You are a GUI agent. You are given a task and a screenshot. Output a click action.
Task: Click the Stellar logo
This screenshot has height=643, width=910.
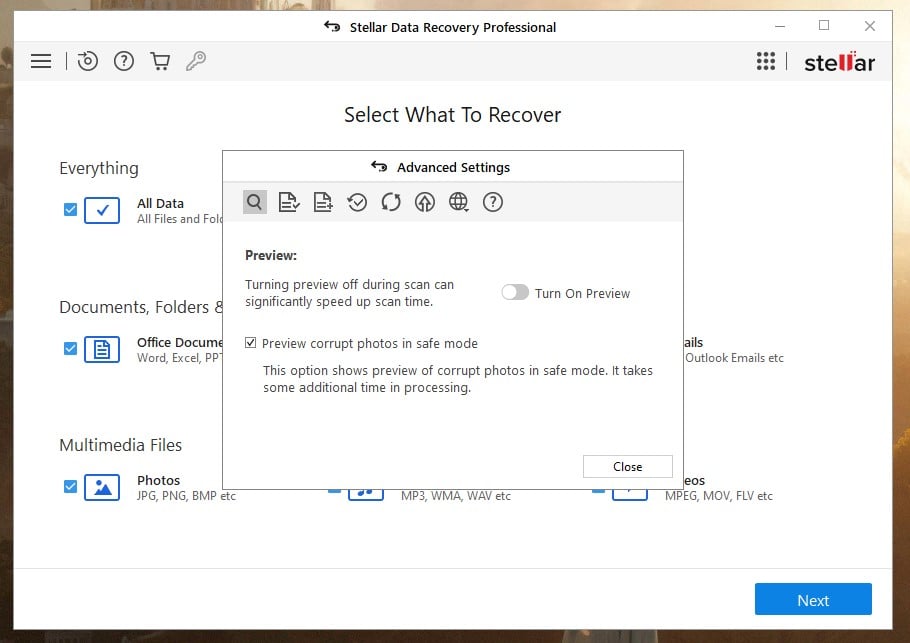839,62
